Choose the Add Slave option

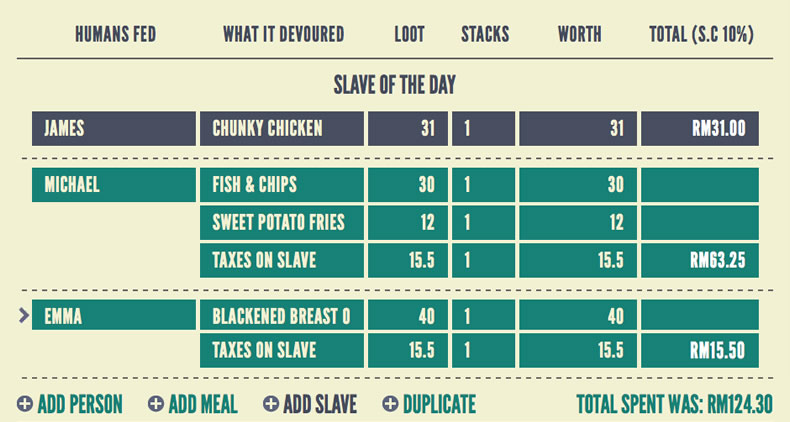310,404
